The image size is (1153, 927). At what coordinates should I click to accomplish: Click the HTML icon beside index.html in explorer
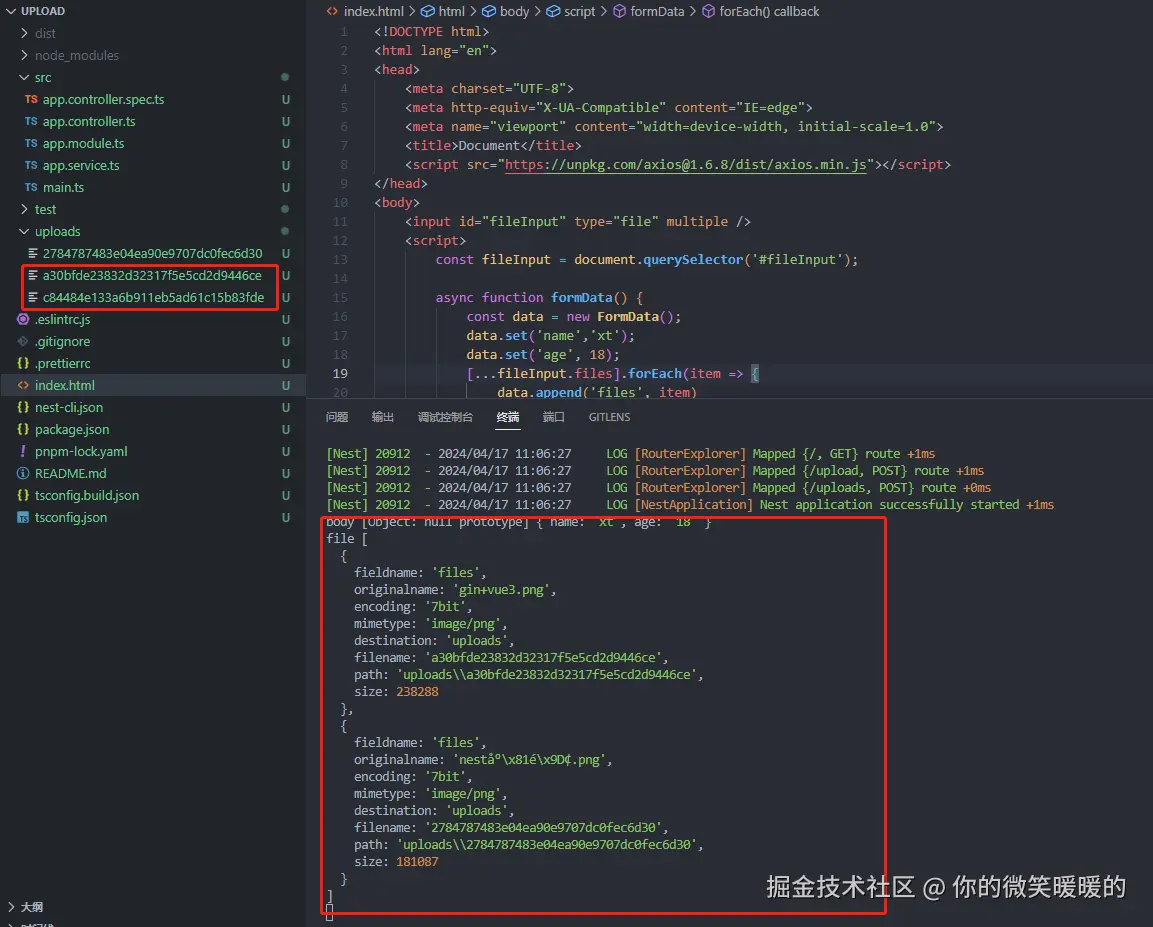coord(23,385)
